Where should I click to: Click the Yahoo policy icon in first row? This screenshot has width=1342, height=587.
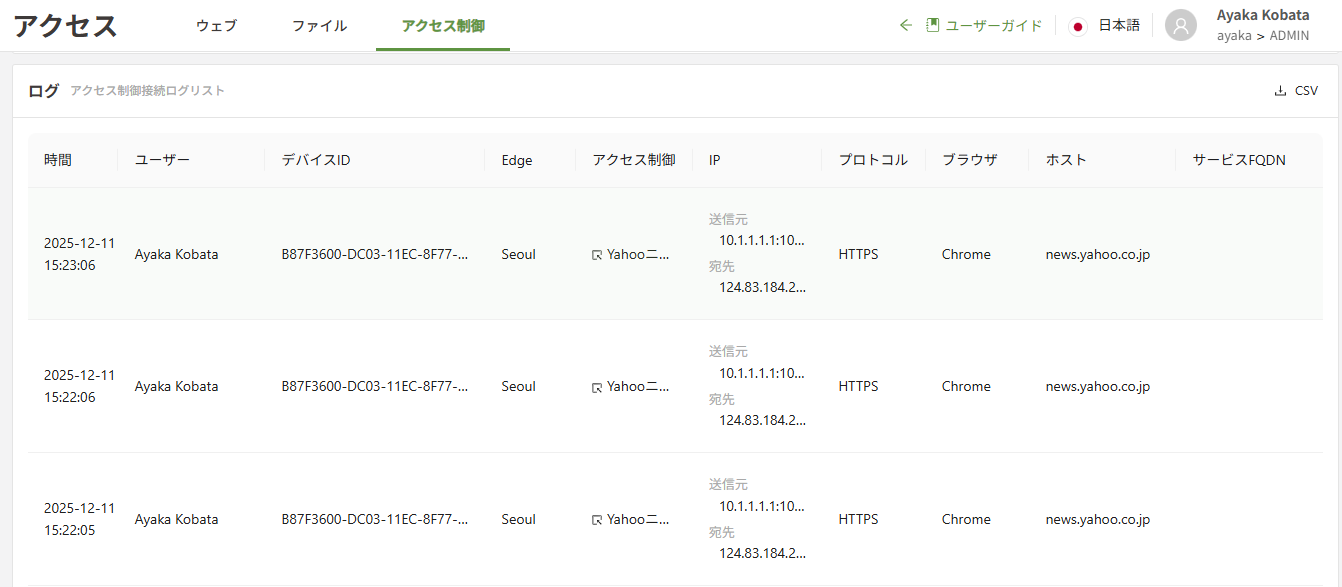pyautogui.click(x=597, y=255)
